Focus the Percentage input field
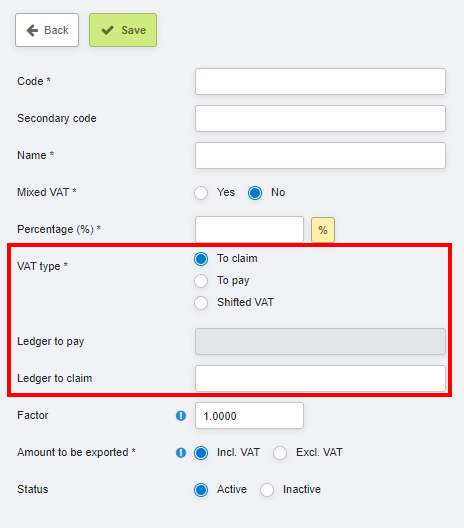Viewport: 464px width, 528px height. 249,229
